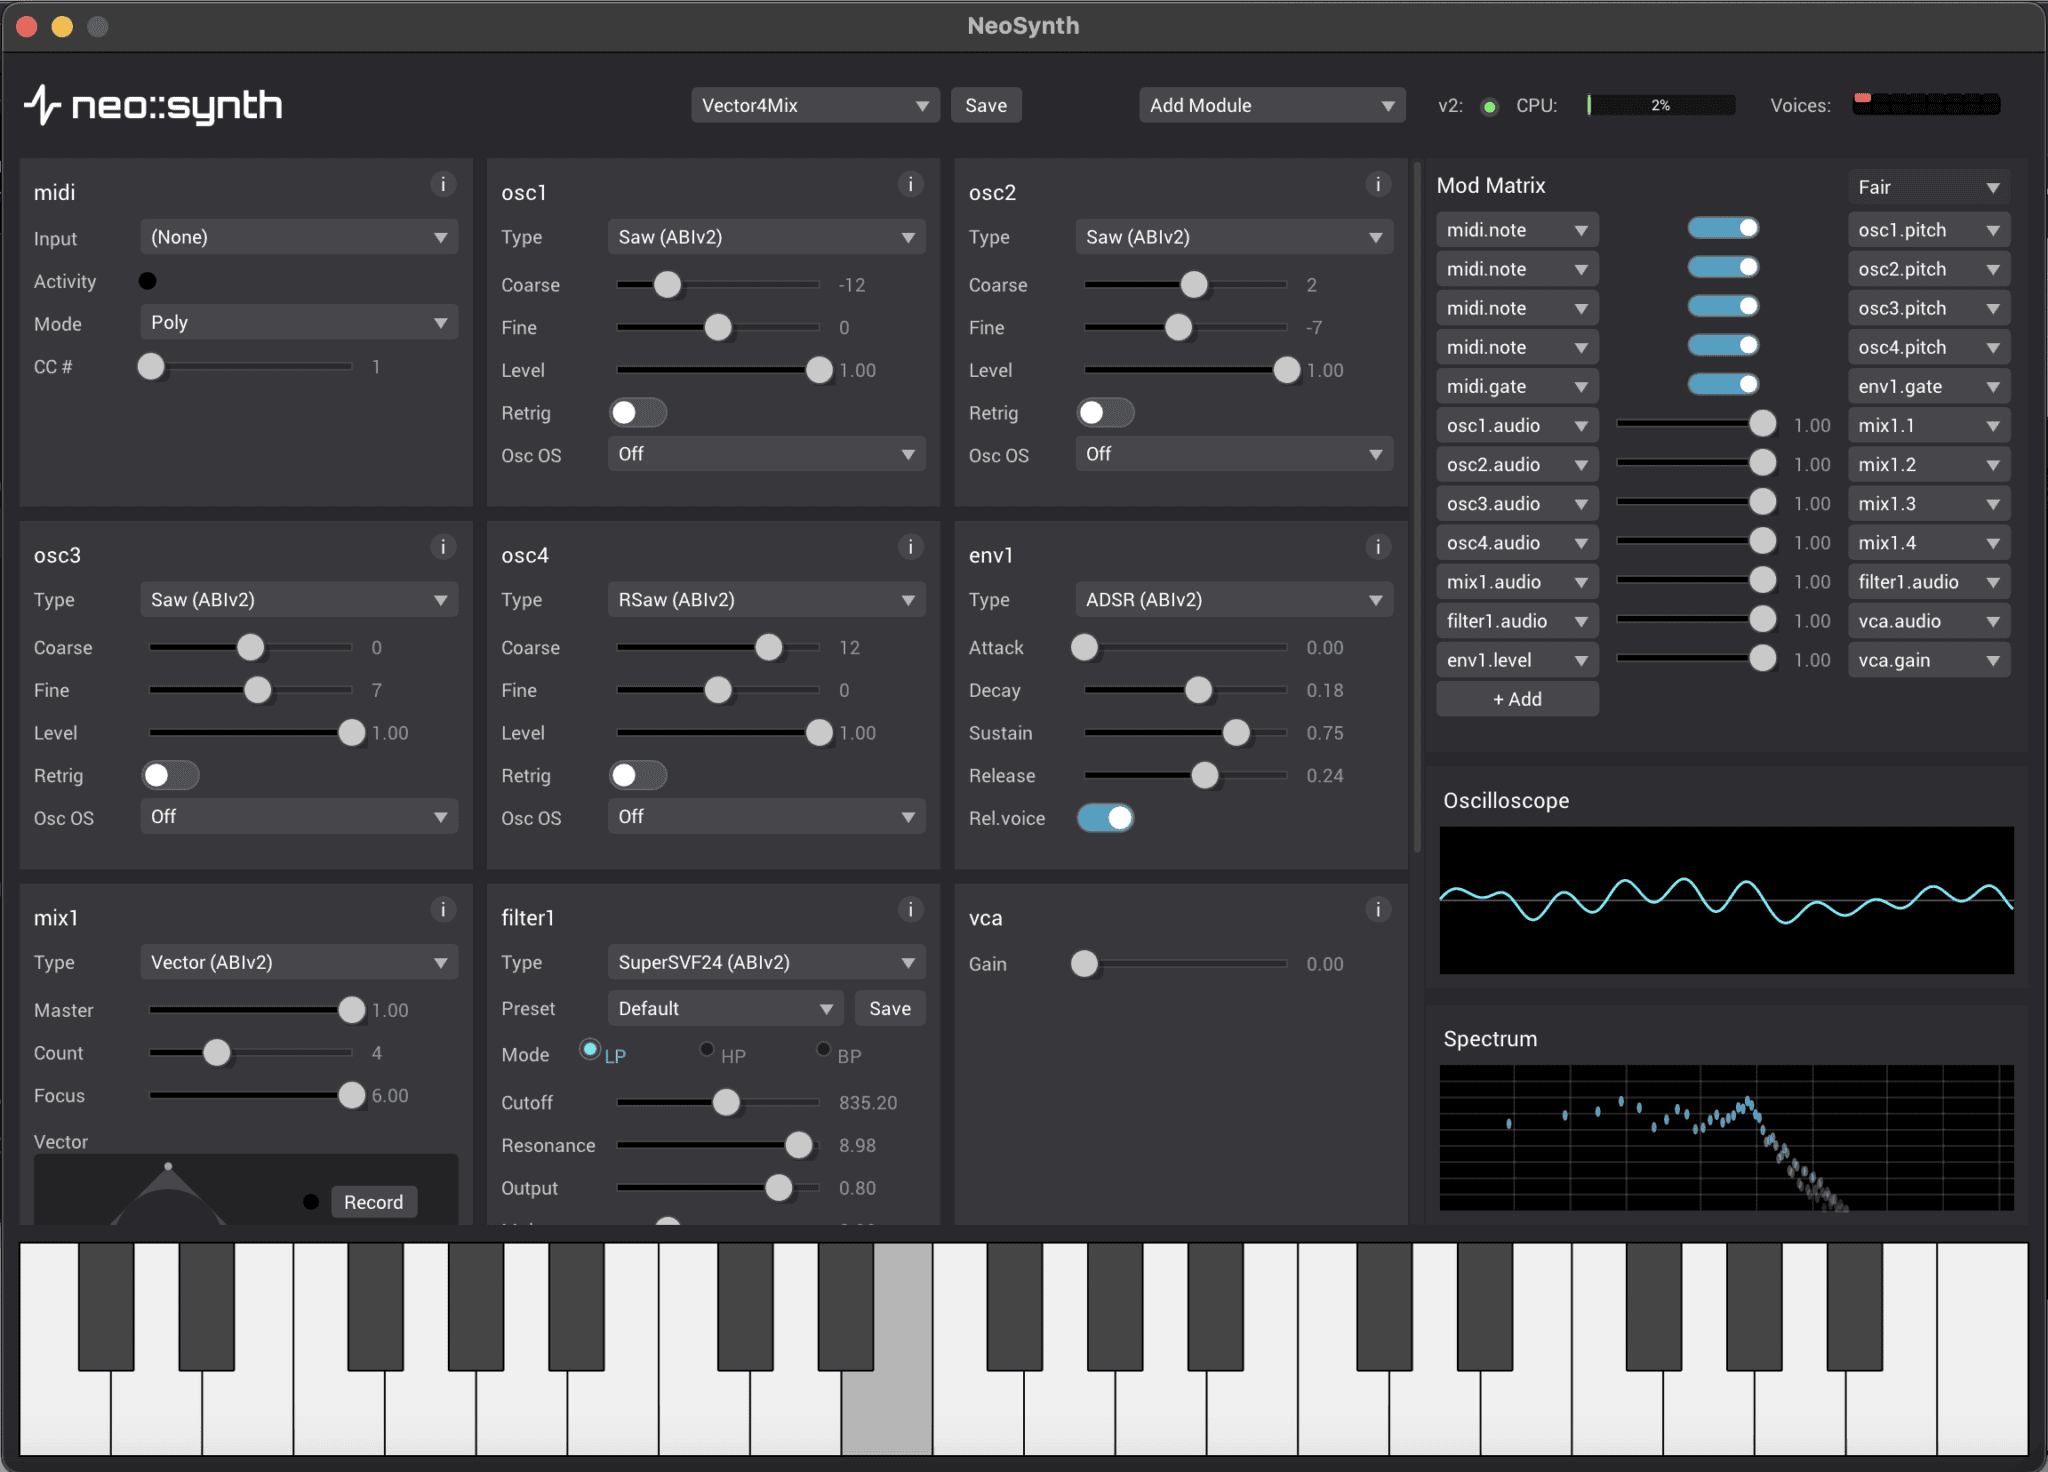This screenshot has height=1472, width=2048.
Task: Open the osc4 Type RSaw dropdown
Action: 766,600
